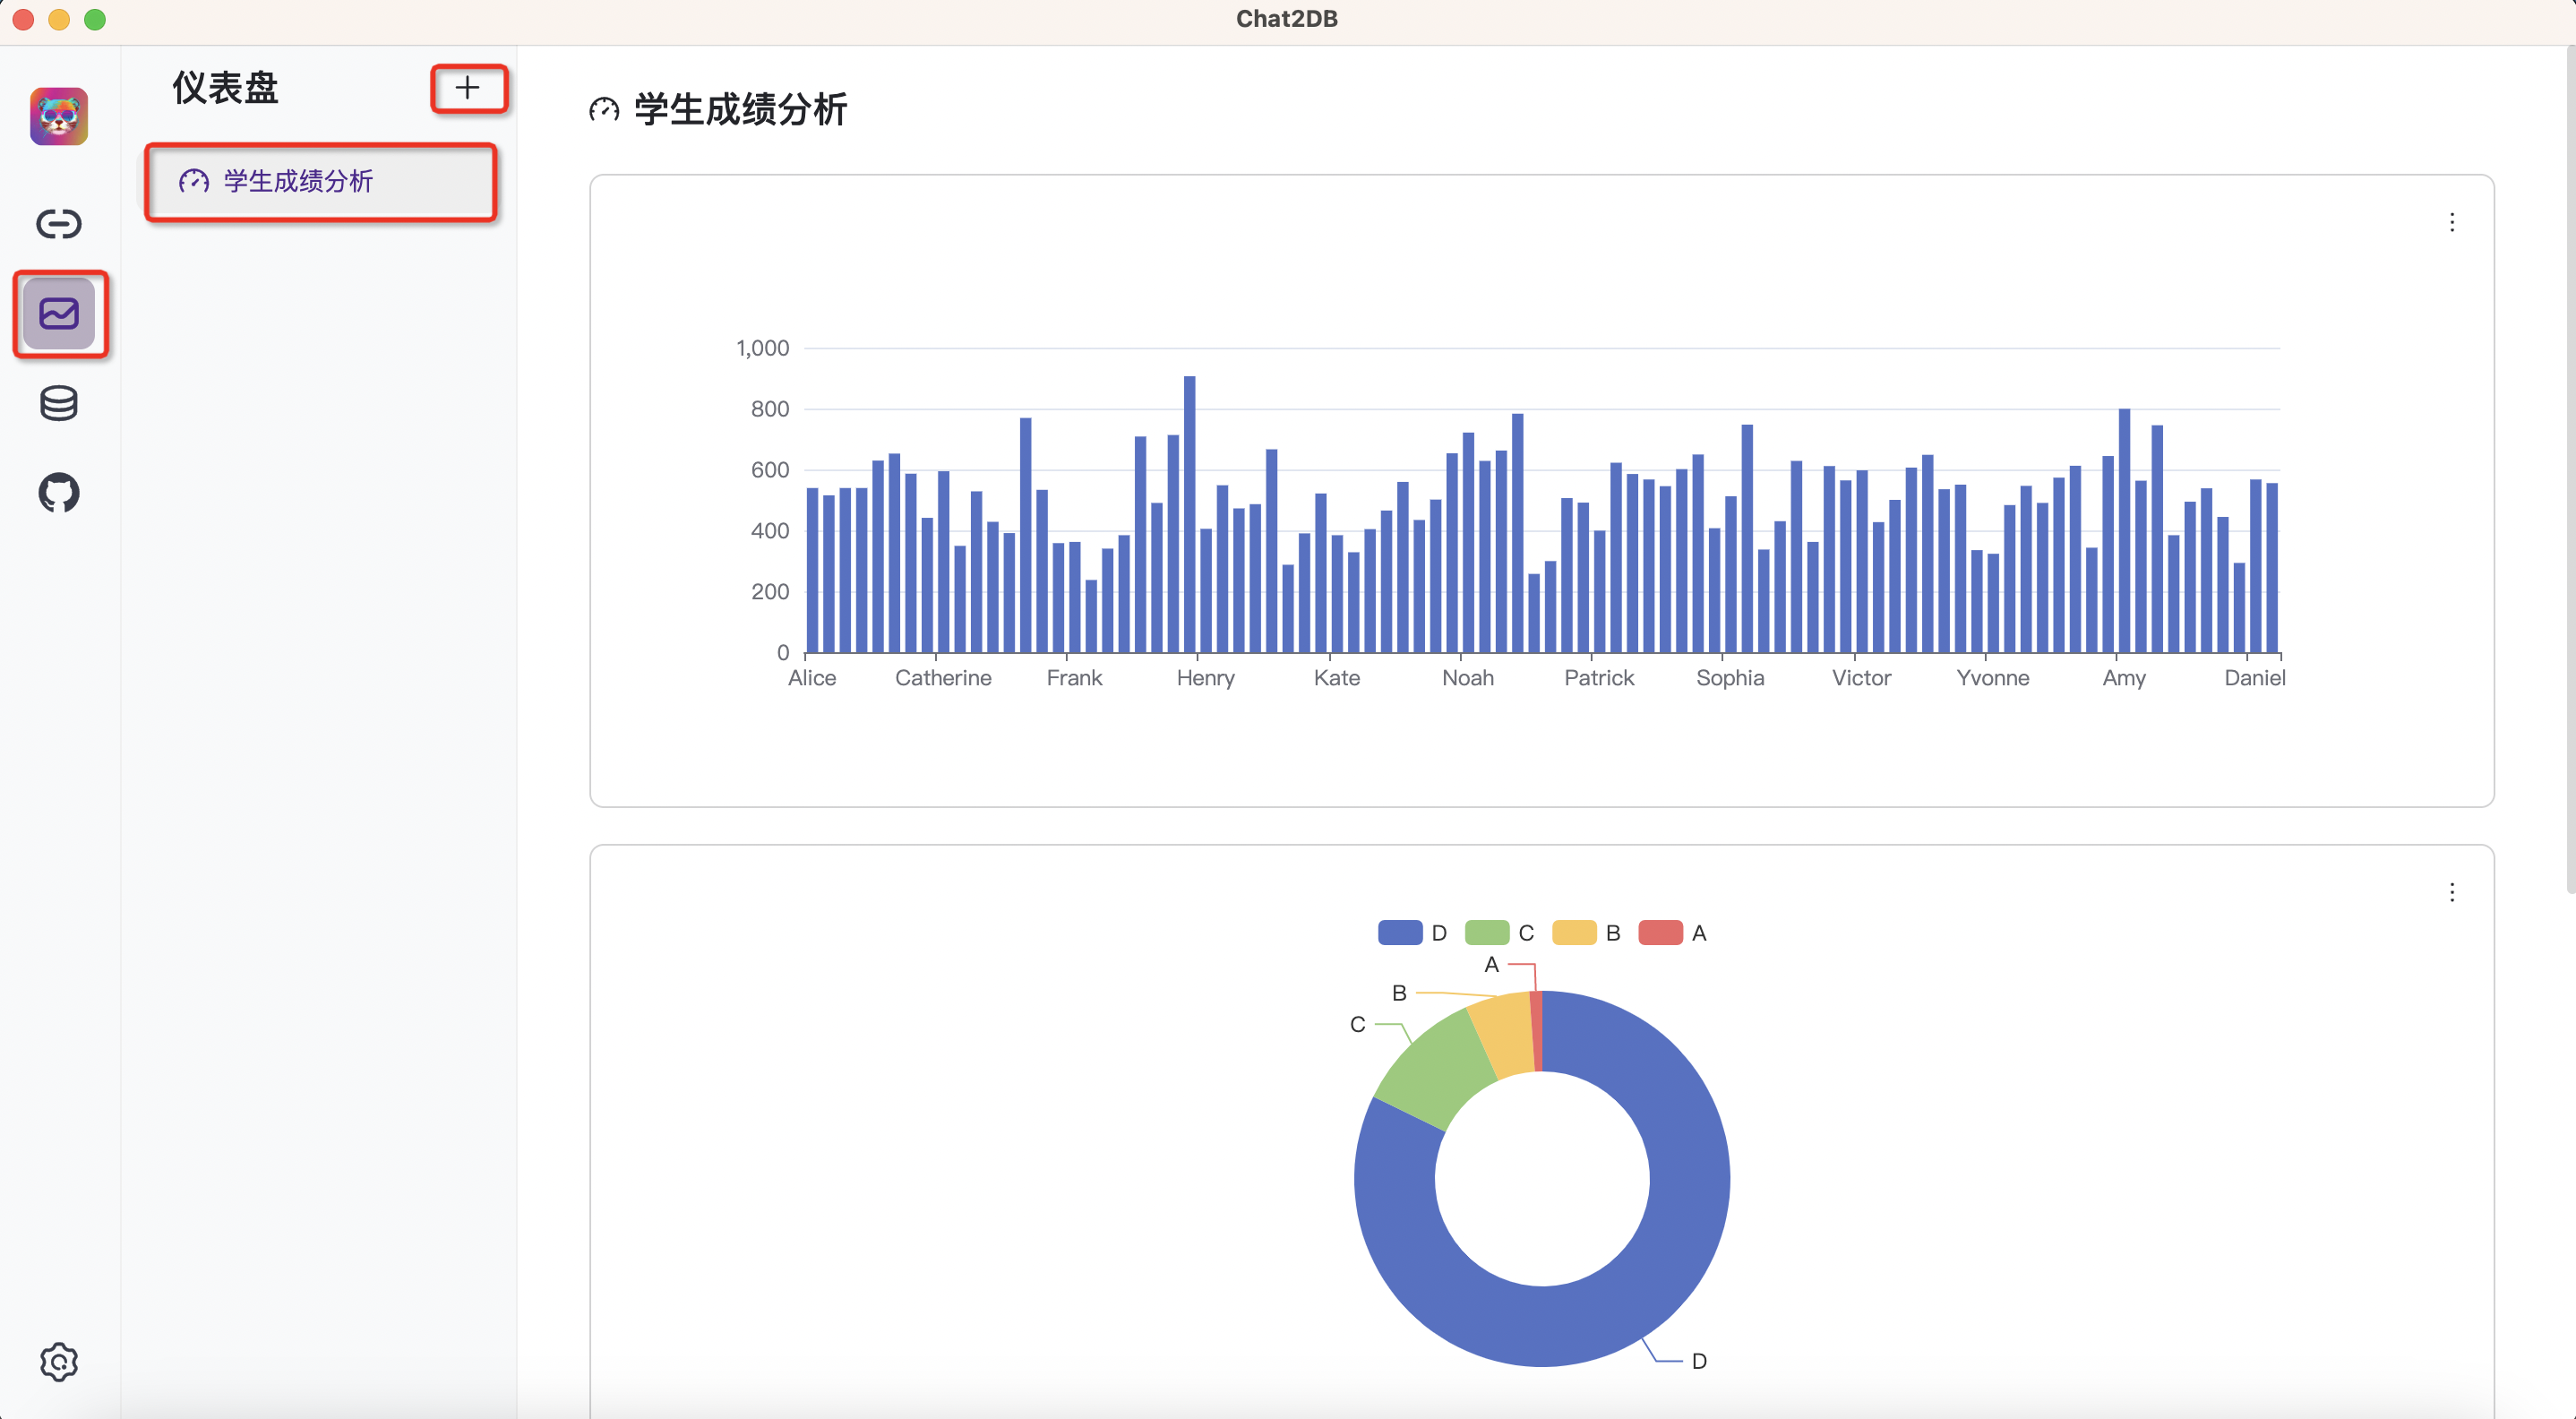Toggle legend series D blue swatch
Image resolution: width=2576 pixels, height=1419 pixels.
click(x=1400, y=933)
